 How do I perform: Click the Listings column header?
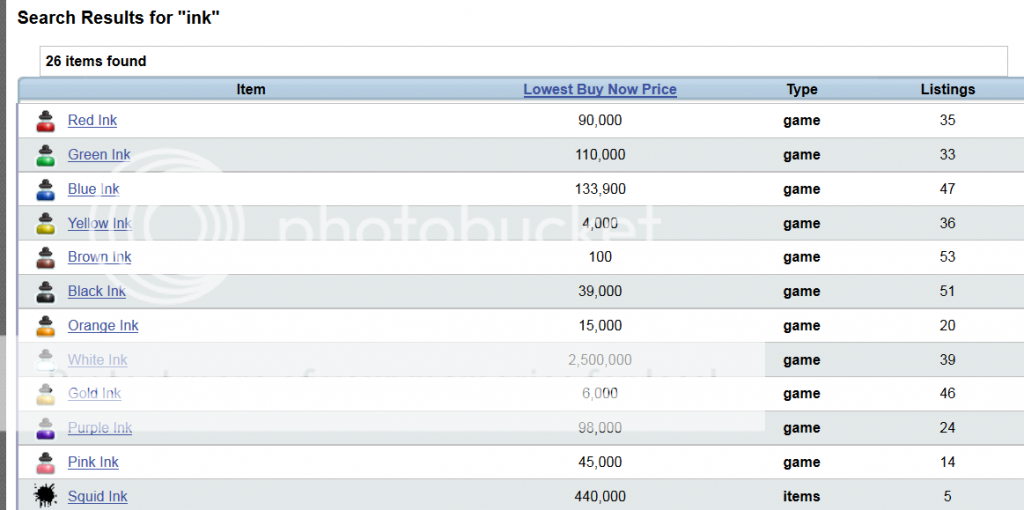pos(947,89)
